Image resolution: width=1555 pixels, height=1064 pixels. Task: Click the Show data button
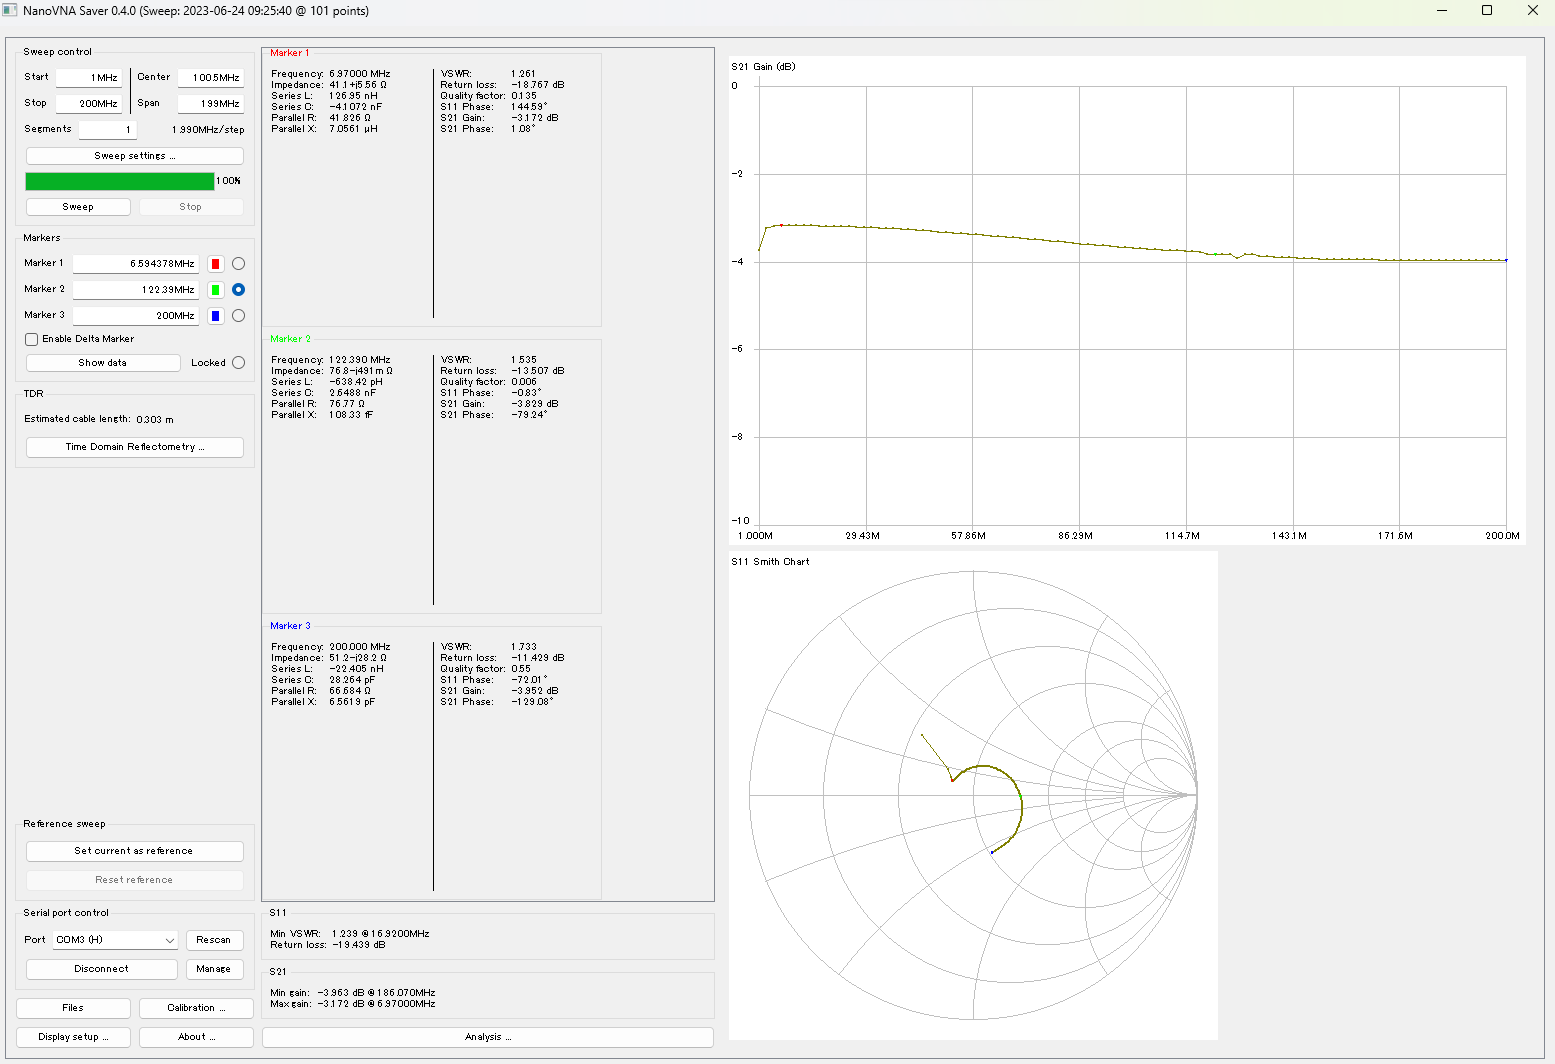(103, 363)
